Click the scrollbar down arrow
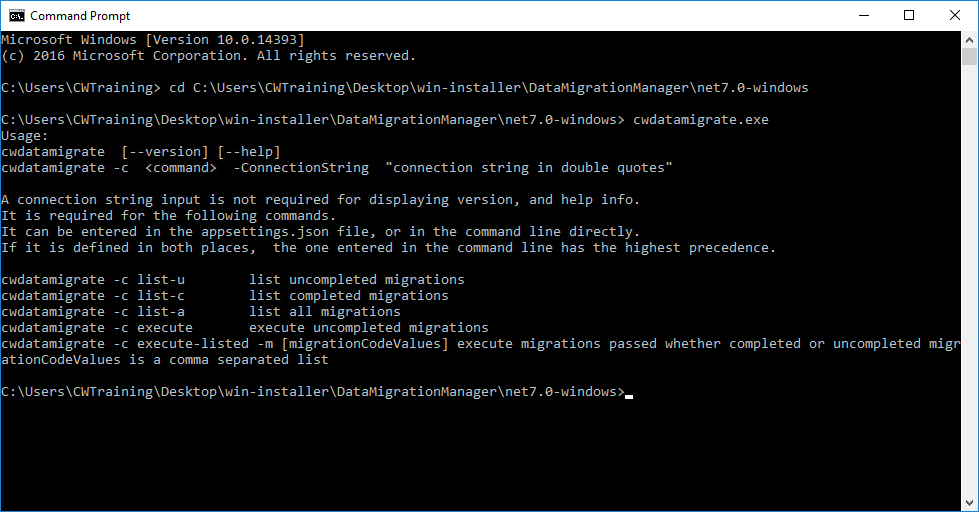The image size is (979, 512). tap(969, 503)
